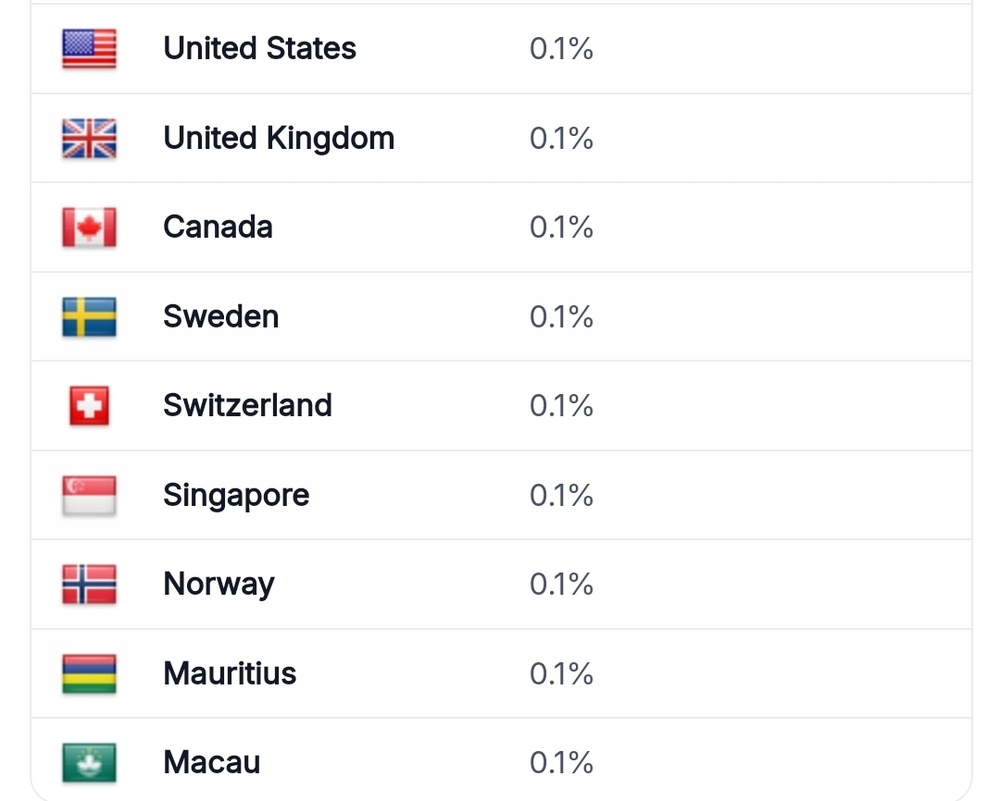
Task: Select the Mauritius country name
Action: [x=230, y=673]
